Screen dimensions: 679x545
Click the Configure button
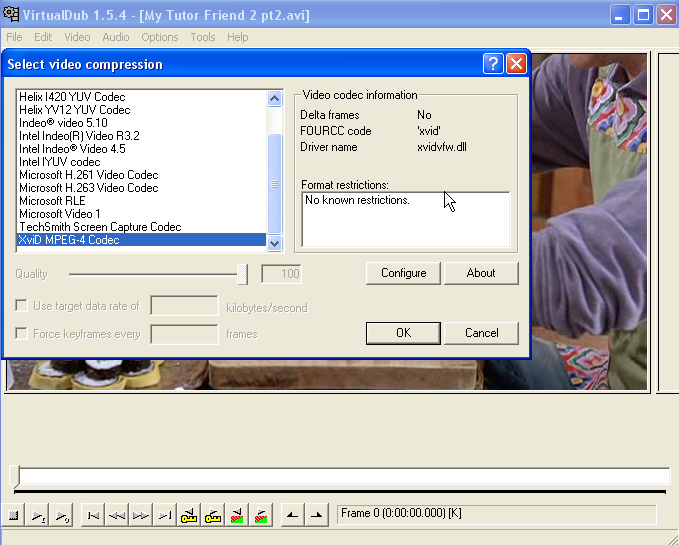click(x=403, y=273)
